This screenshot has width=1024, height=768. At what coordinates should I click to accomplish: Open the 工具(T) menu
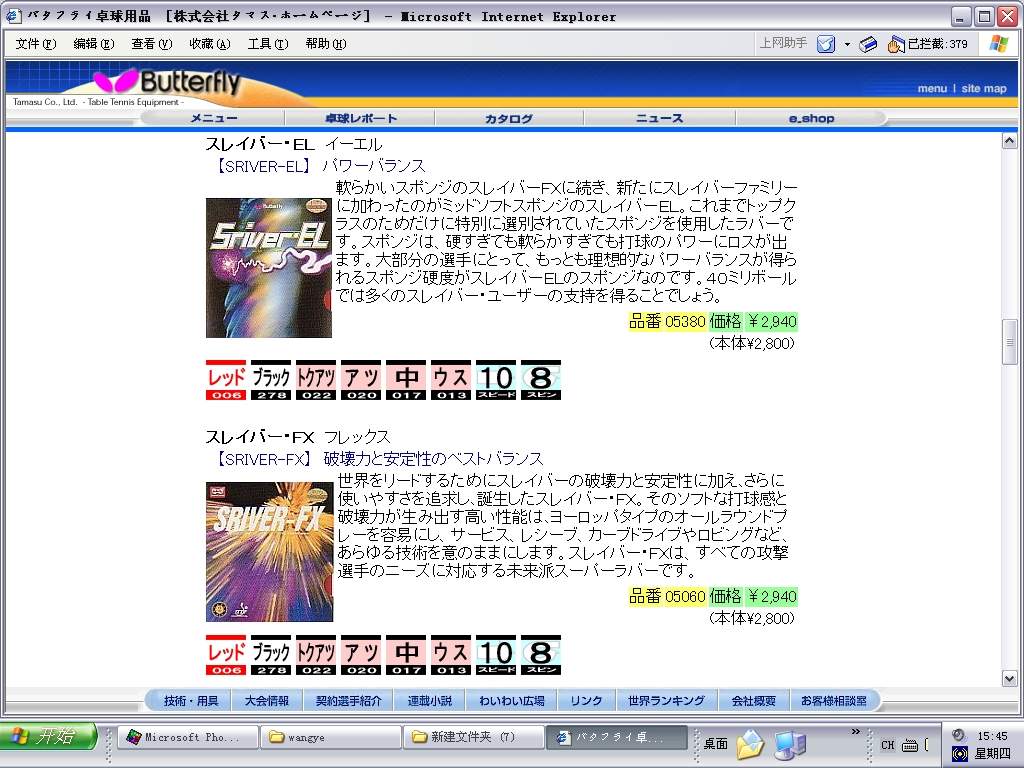click(x=268, y=44)
